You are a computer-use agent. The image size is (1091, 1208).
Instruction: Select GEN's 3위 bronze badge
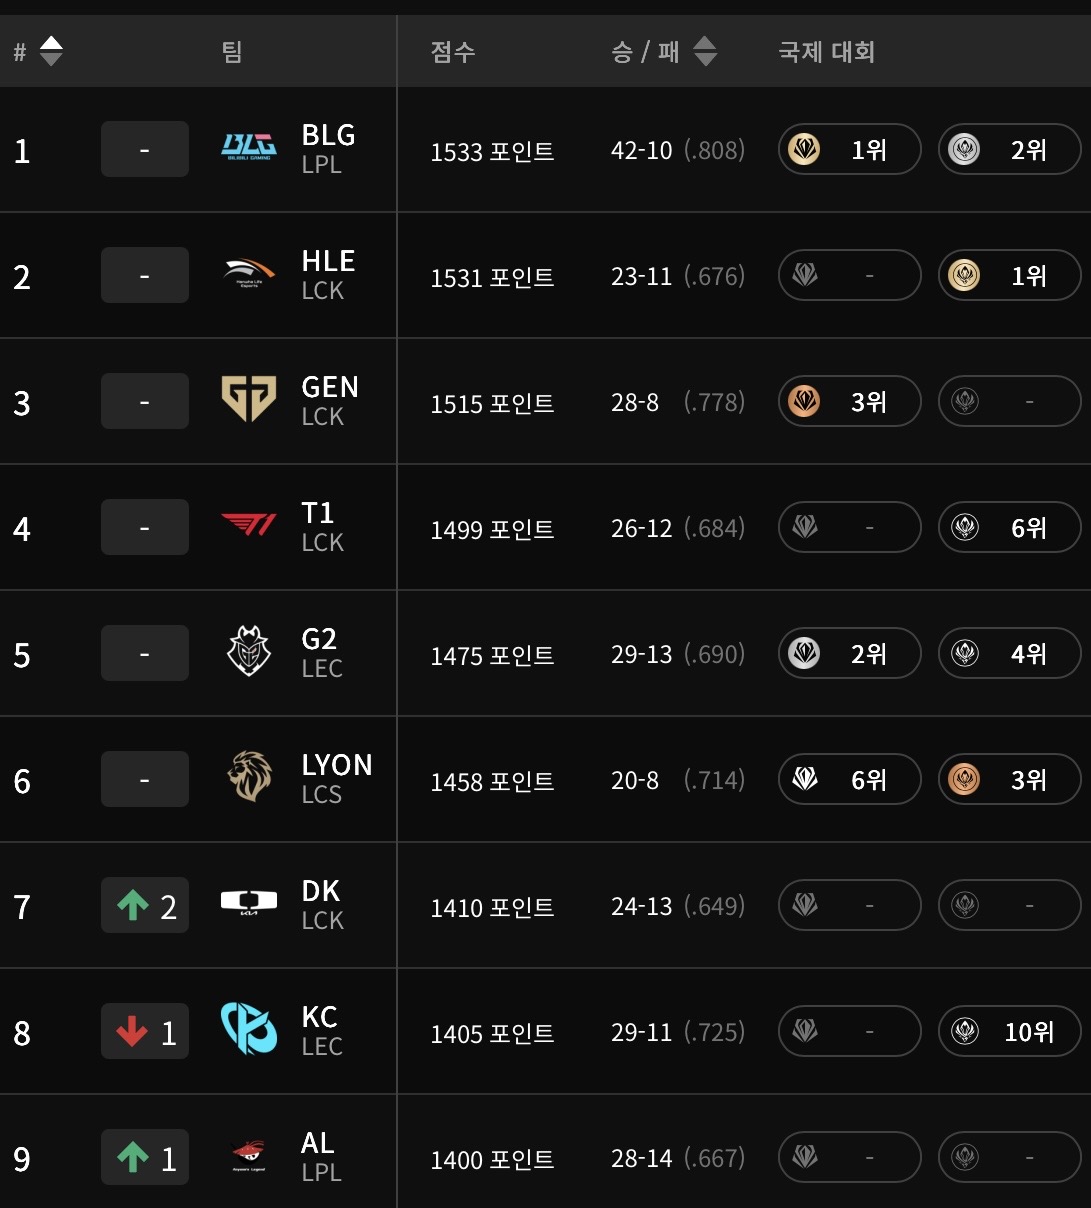pyautogui.click(x=849, y=401)
